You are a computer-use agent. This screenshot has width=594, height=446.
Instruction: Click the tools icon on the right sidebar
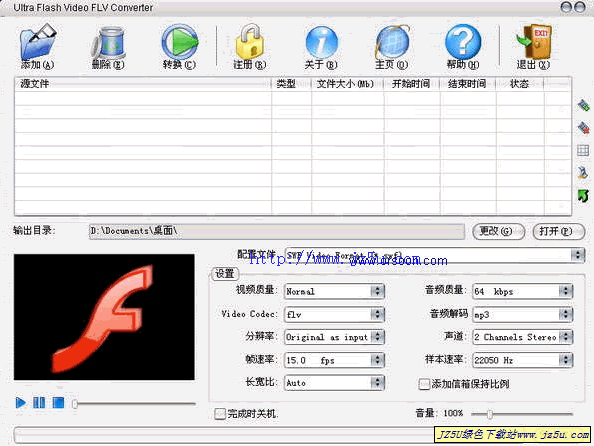583,173
